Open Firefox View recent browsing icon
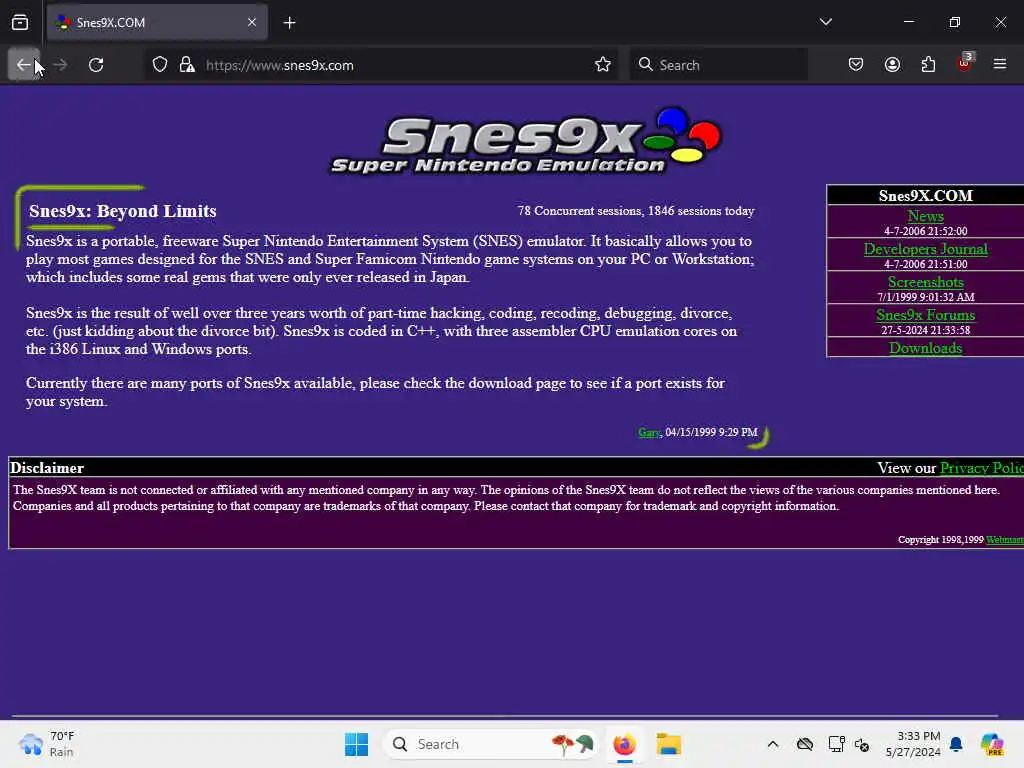The width and height of the screenshot is (1024, 768). pos(20,22)
